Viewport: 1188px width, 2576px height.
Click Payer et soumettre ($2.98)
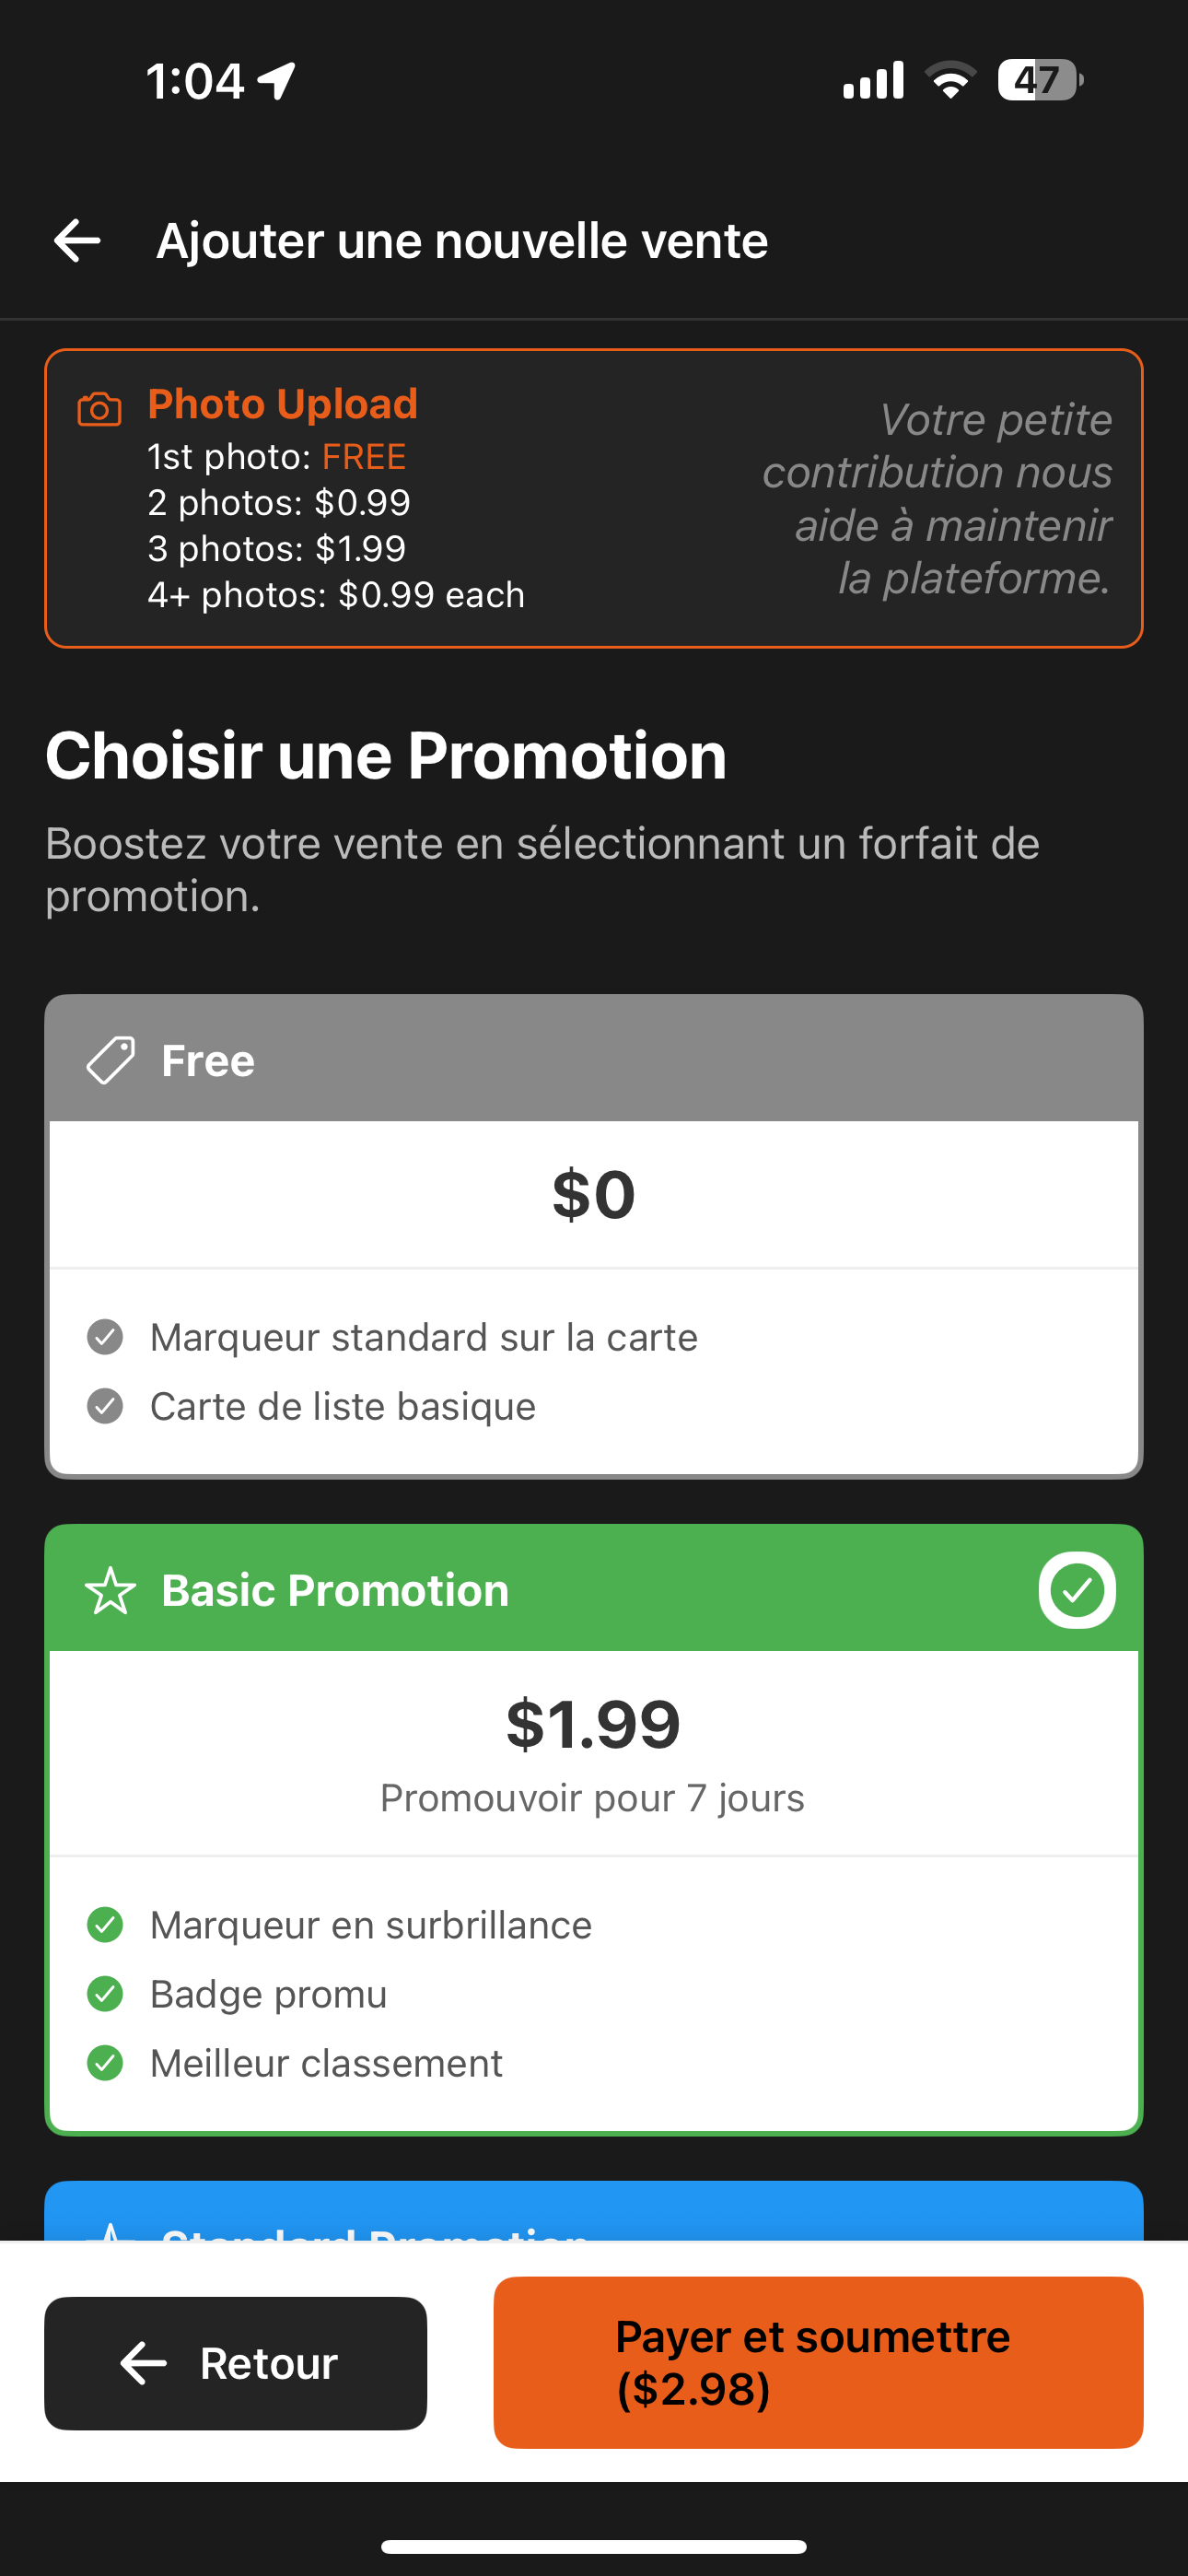click(x=818, y=2363)
